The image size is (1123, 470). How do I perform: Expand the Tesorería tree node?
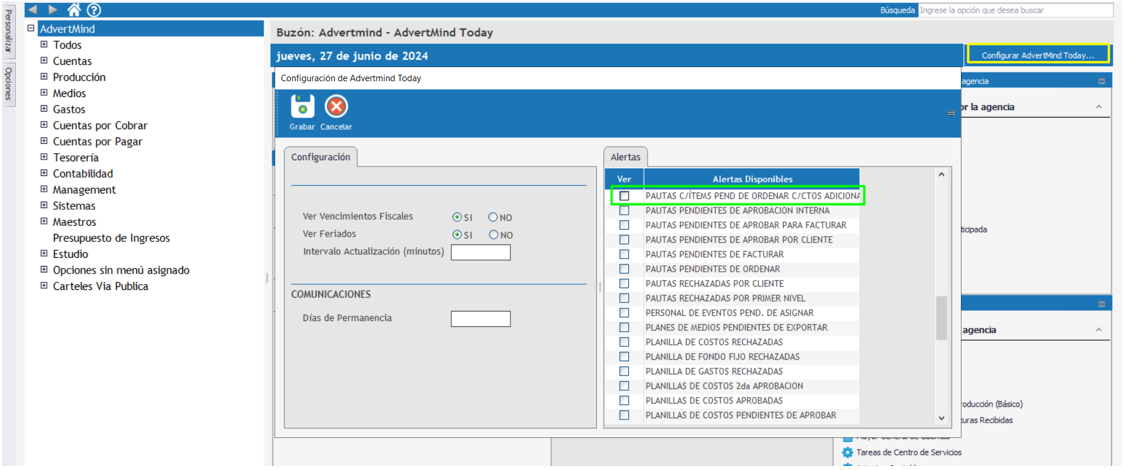[x=44, y=158]
